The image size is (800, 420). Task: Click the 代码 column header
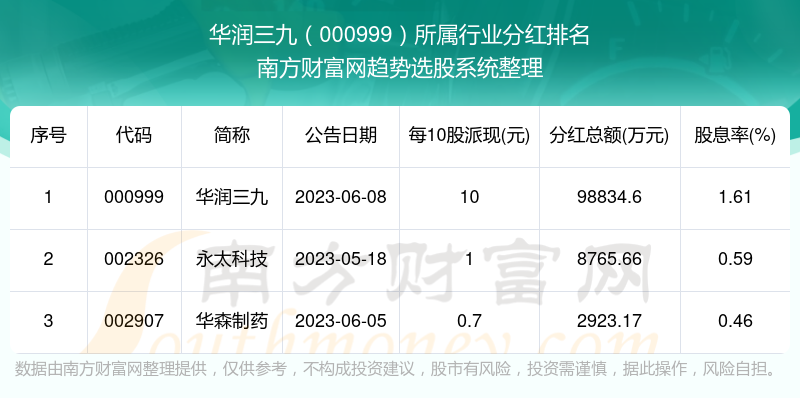pos(134,135)
